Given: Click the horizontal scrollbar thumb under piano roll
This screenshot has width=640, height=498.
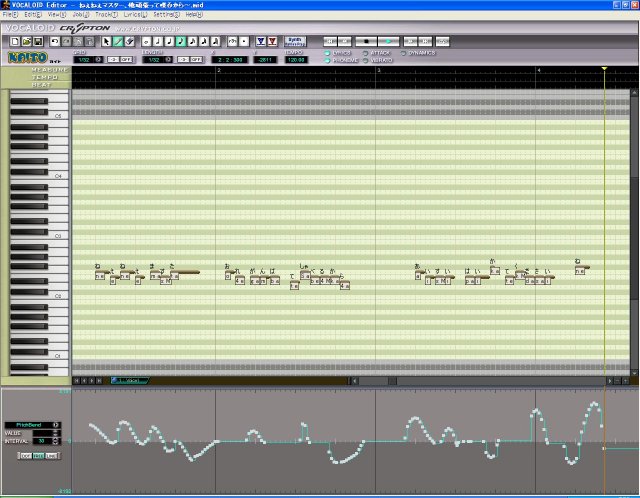Looking at the screenshot, I should point(392,381).
